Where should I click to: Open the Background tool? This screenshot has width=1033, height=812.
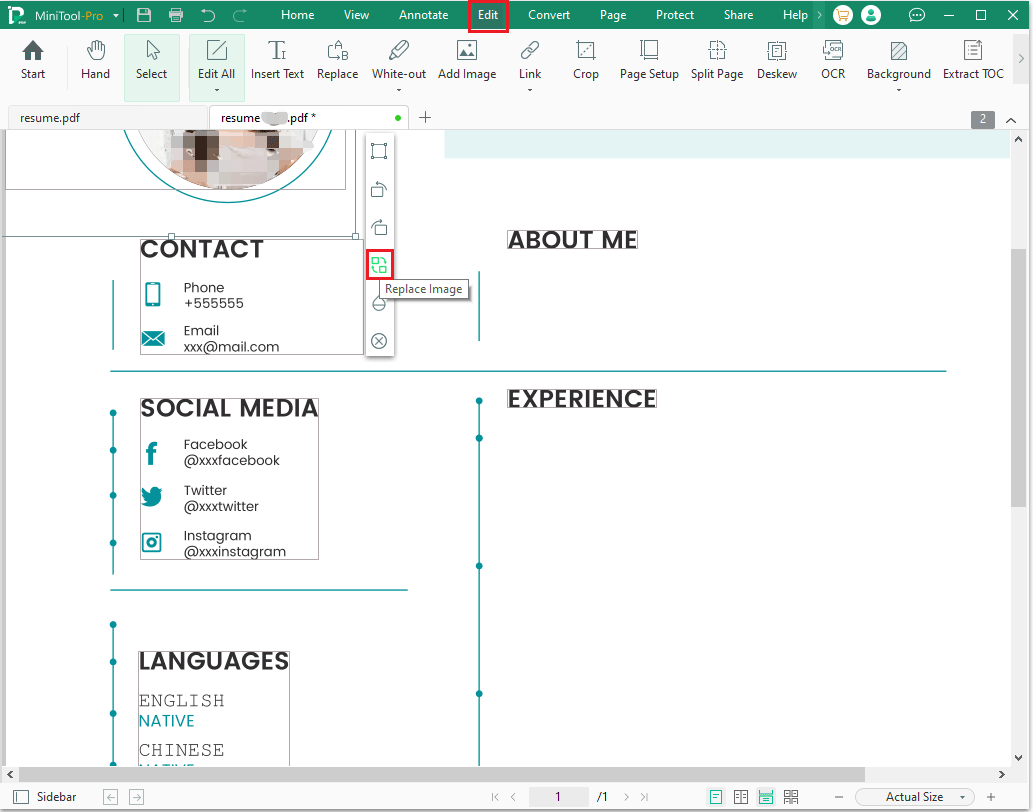[899, 59]
